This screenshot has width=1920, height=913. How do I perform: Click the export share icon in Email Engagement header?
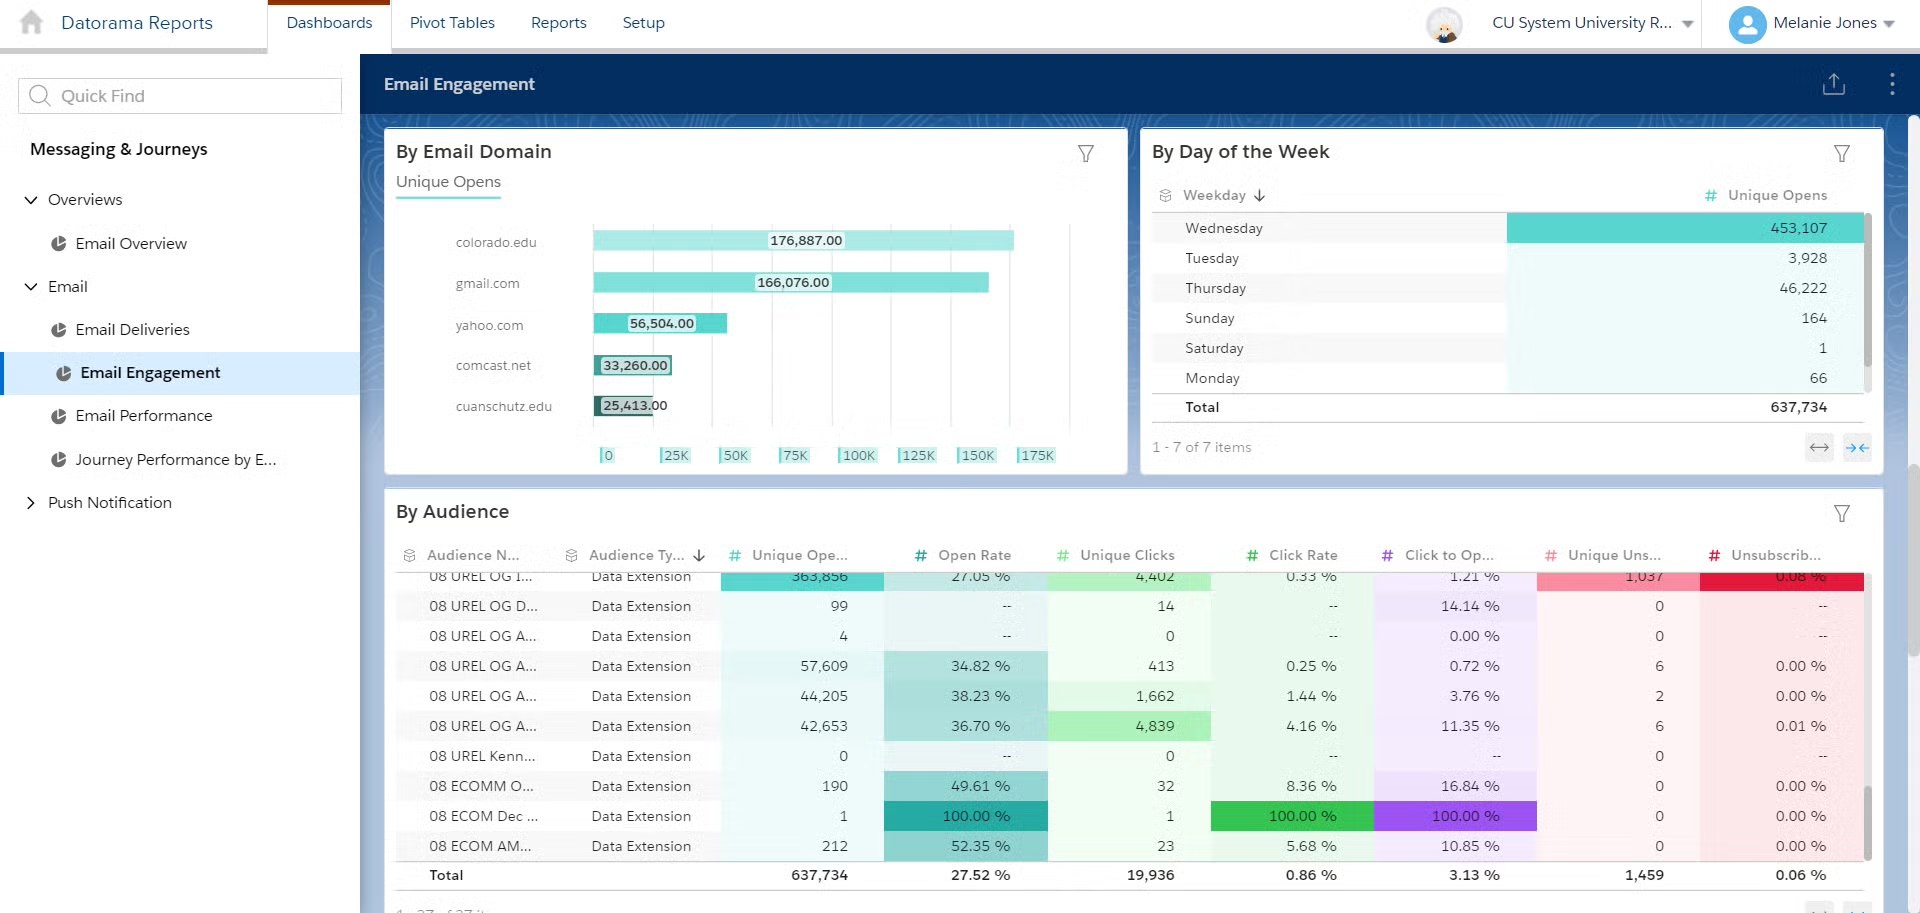coord(1833,84)
